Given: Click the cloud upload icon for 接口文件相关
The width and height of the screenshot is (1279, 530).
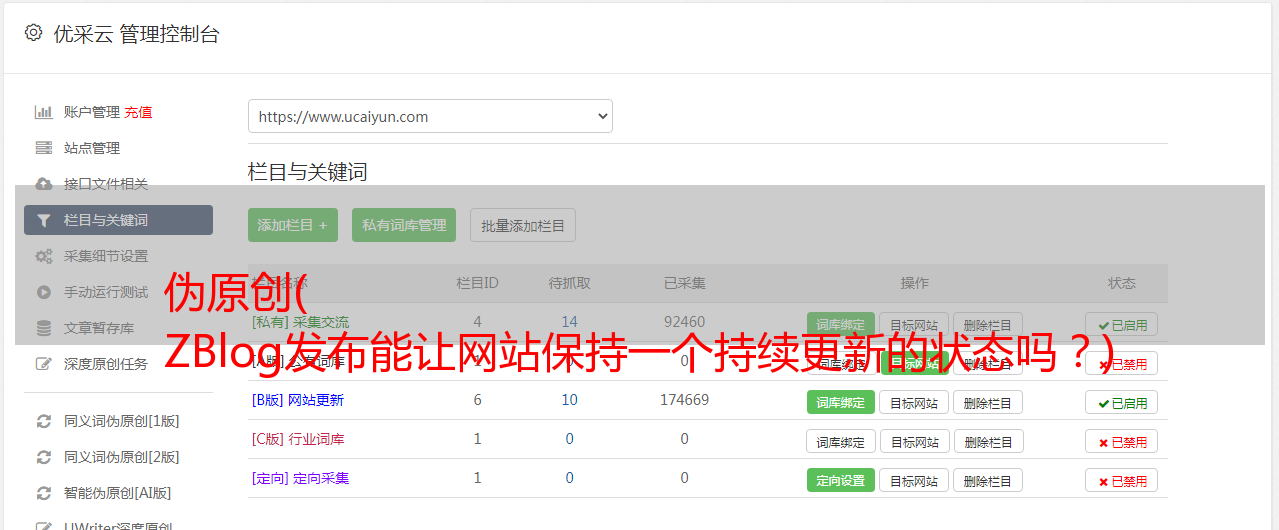Looking at the screenshot, I should point(43,184).
